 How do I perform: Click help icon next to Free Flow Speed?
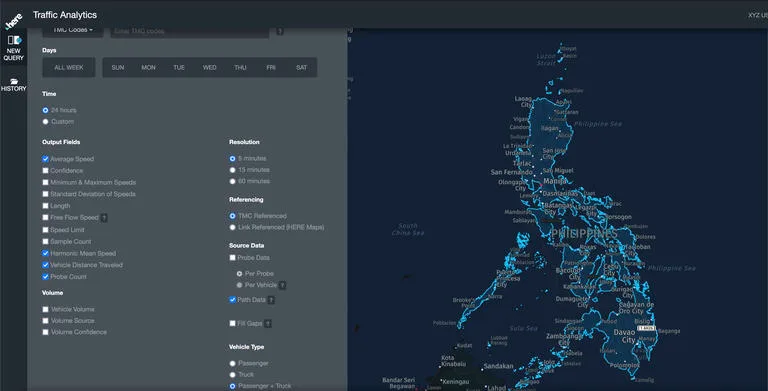pyautogui.click(x=104, y=218)
